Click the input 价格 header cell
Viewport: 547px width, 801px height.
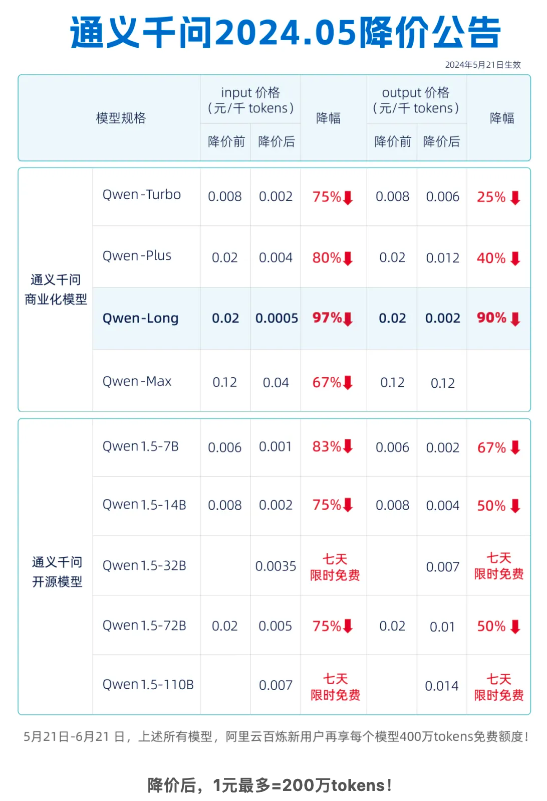(x=250, y=100)
